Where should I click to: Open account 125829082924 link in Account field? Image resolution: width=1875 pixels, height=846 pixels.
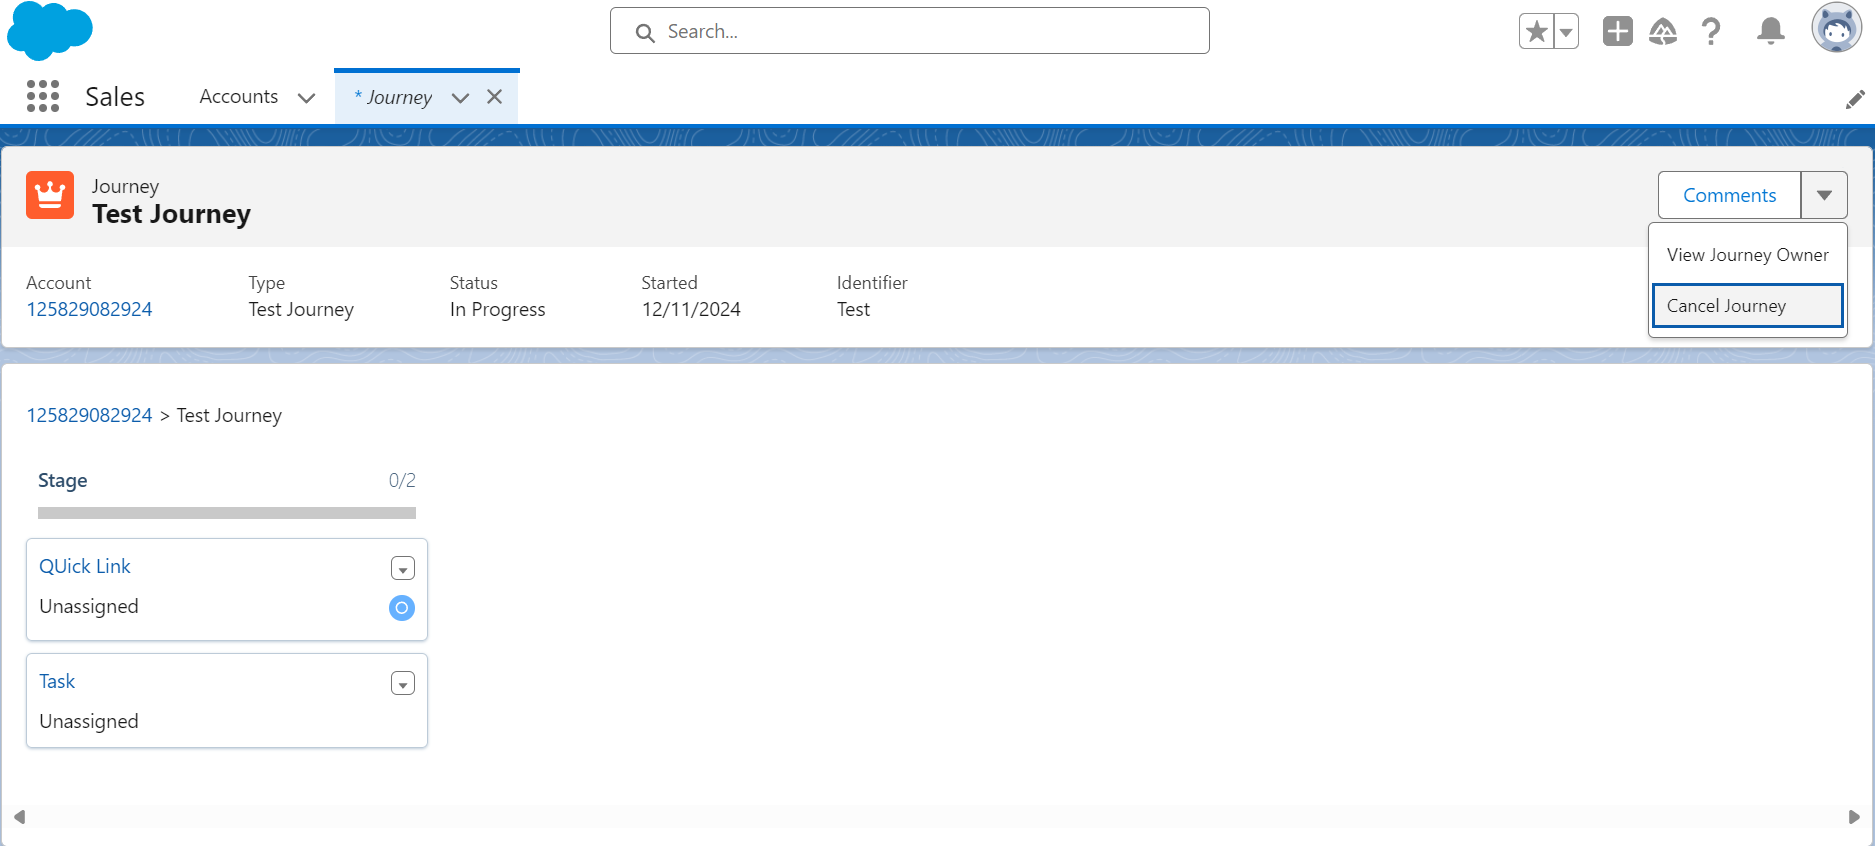[x=89, y=309]
